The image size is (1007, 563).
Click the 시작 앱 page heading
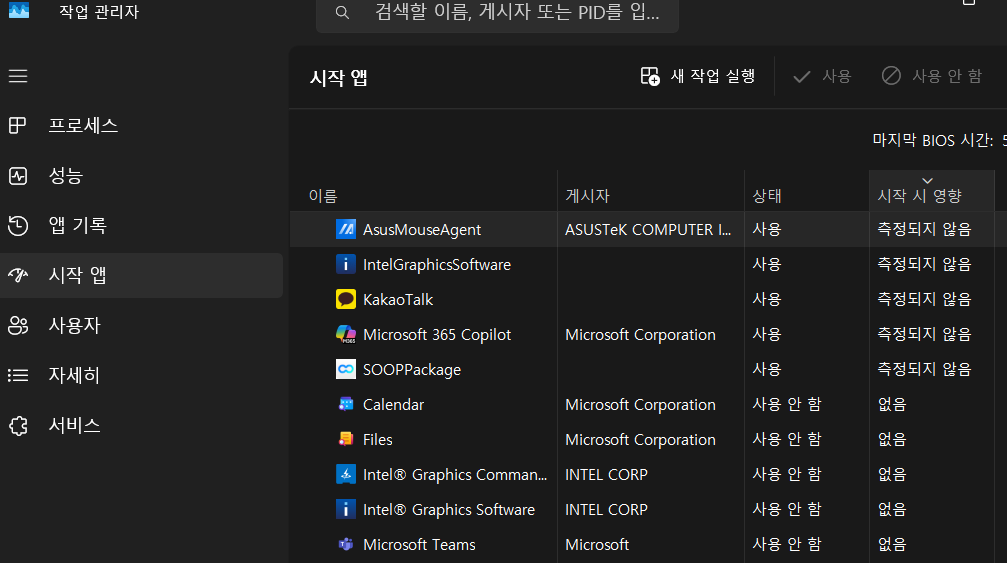[x=338, y=78]
